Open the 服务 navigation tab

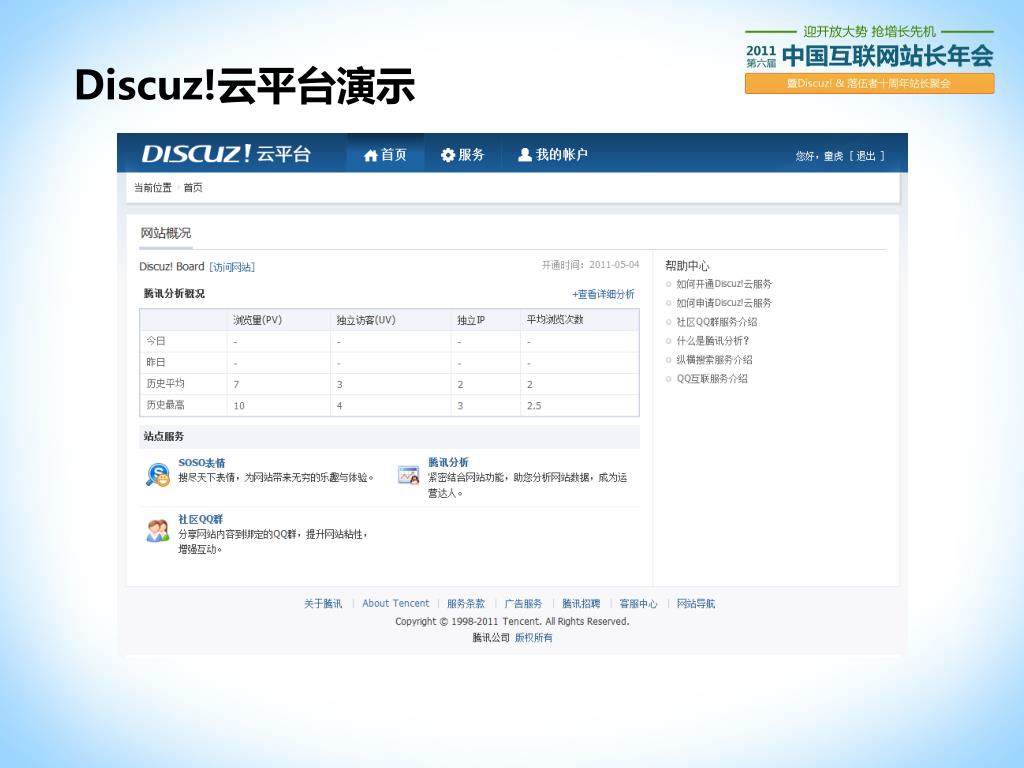pos(462,155)
